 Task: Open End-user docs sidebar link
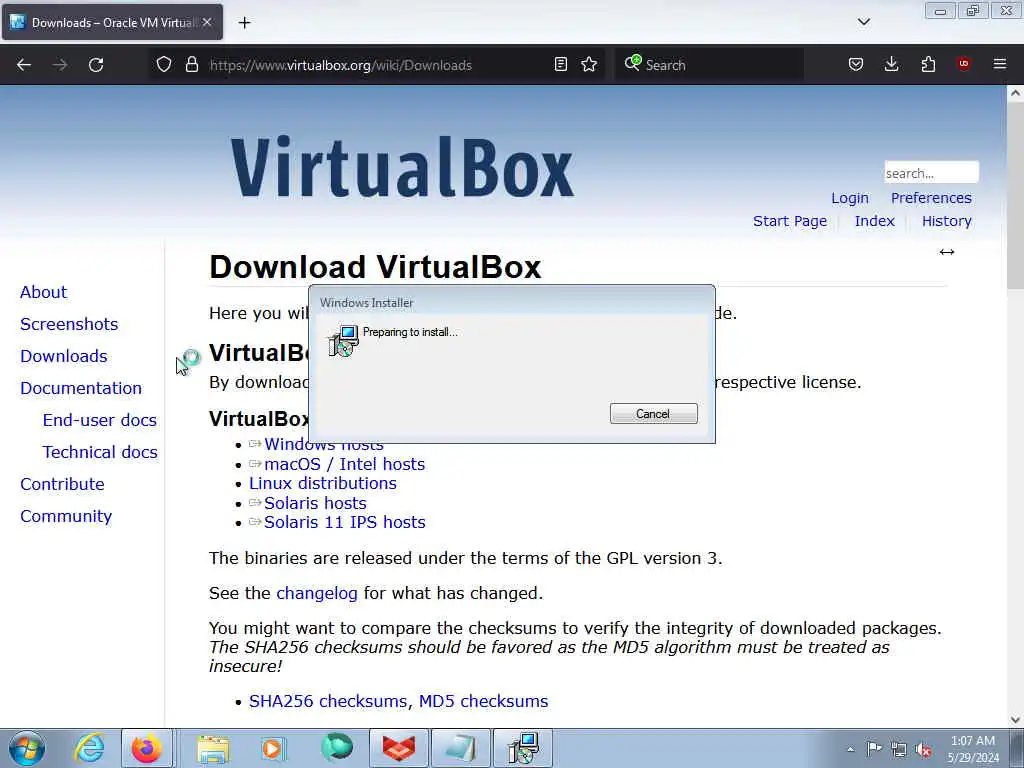tap(99, 420)
